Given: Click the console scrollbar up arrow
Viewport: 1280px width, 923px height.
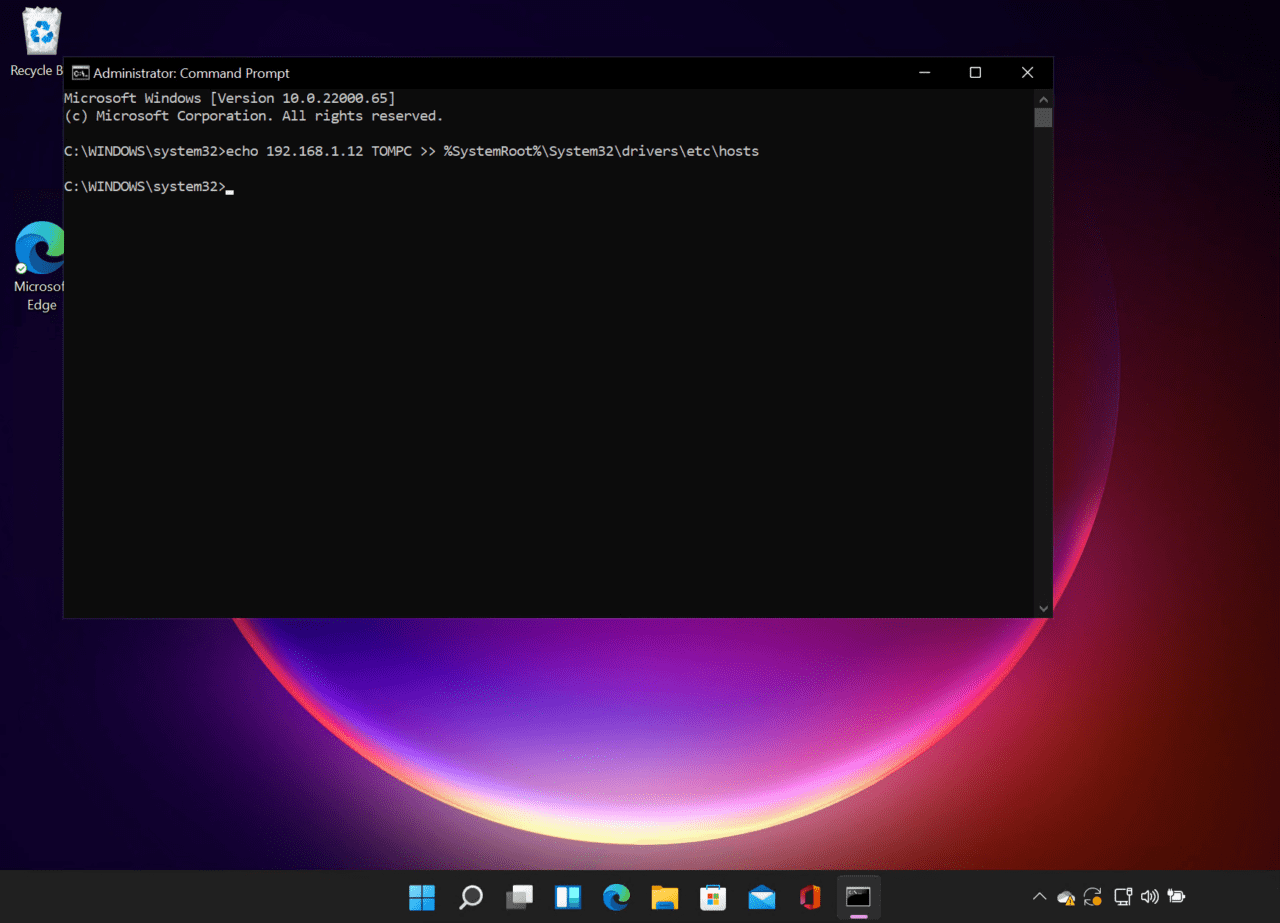Looking at the screenshot, I should [1043, 99].
